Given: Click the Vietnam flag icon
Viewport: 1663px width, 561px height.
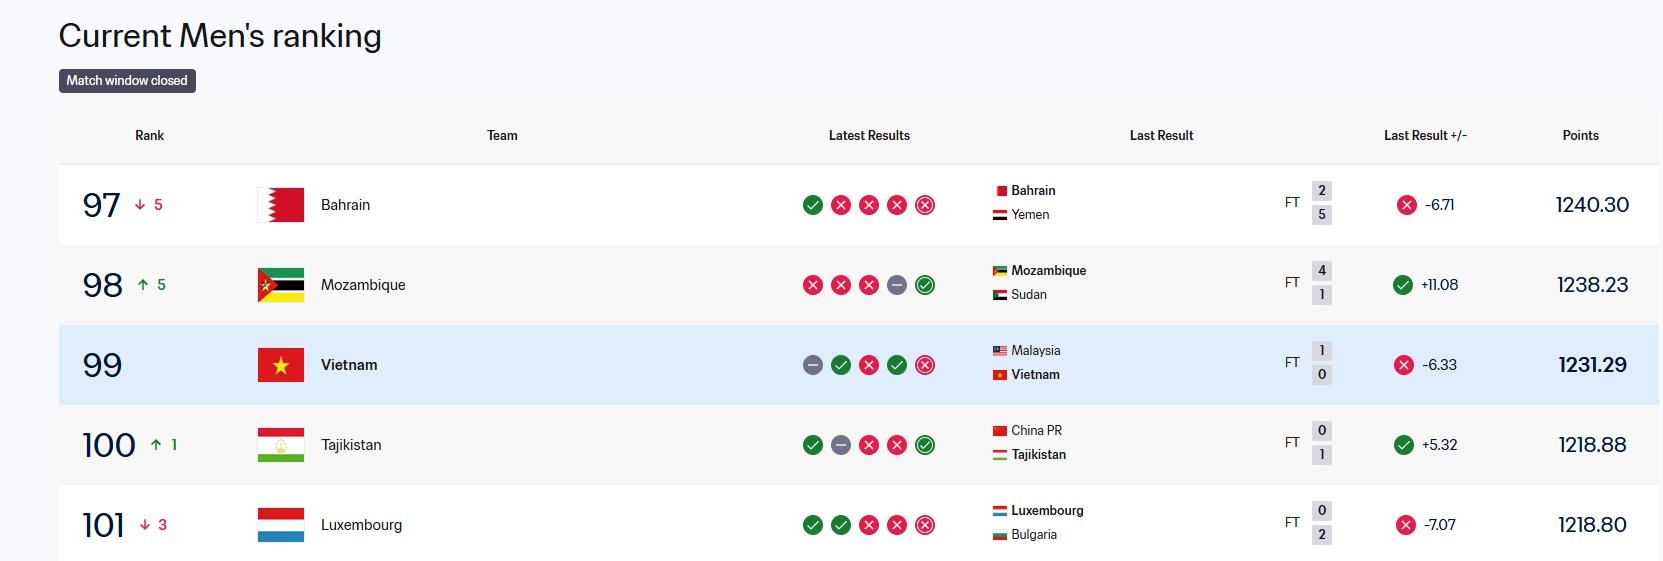Looking at the screenshot, I should click(x=281, y=365).
